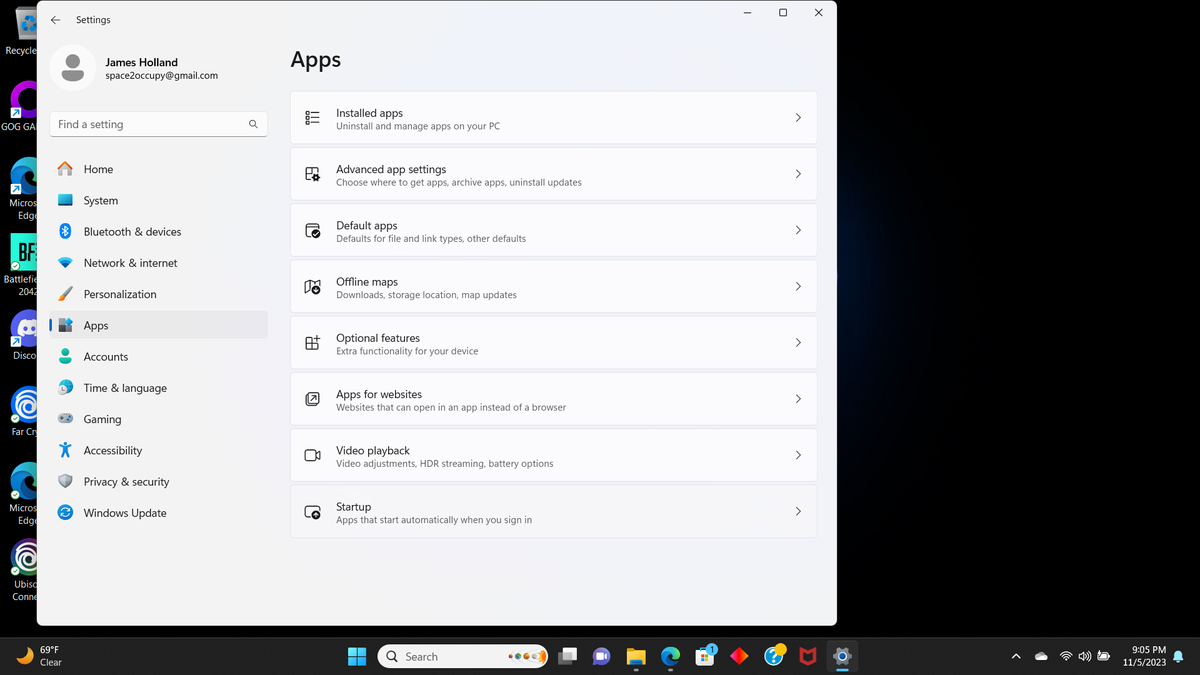
Task: Select the Bluetooth & devices sidebar icon
Action: pos(64,231)
